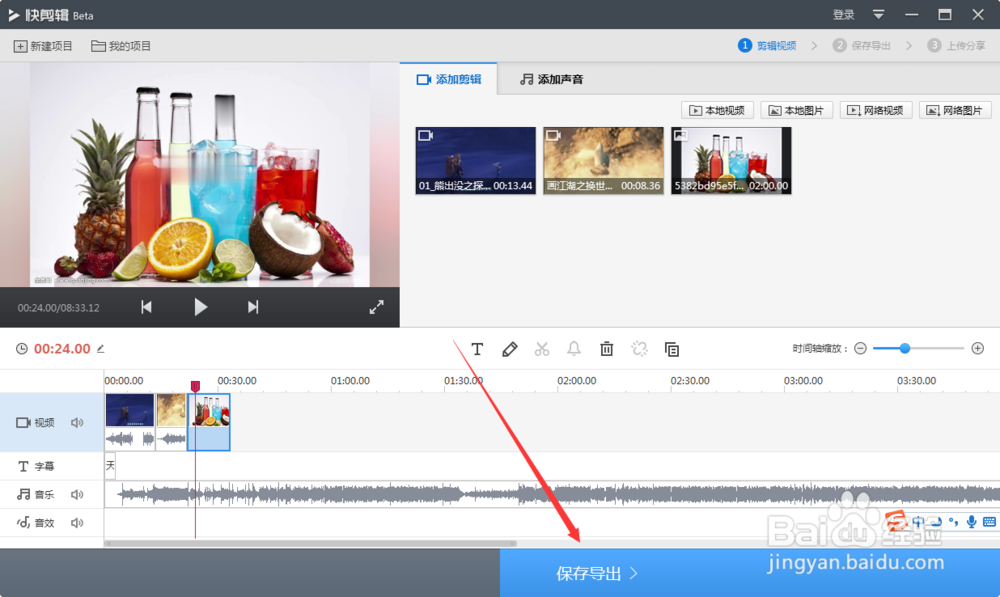The width and height of the screenshot is (1000, 597).
Task: Play the preview video
Action: pos(200,307)
